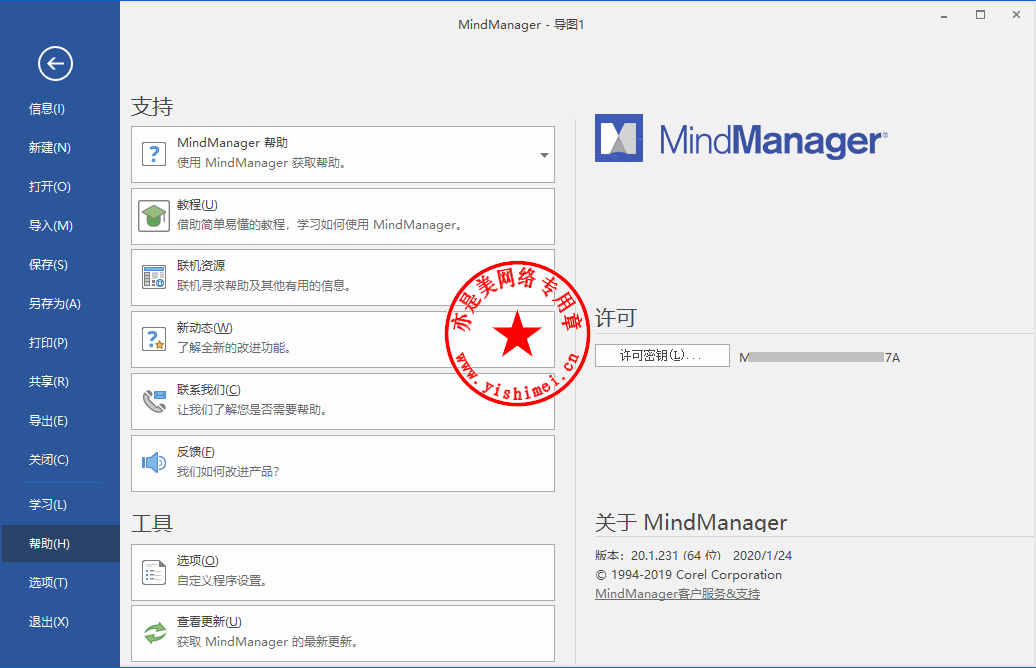Click the window title MindManager - 导图1
Viewport: 1036px width, 668px height.
521,24
